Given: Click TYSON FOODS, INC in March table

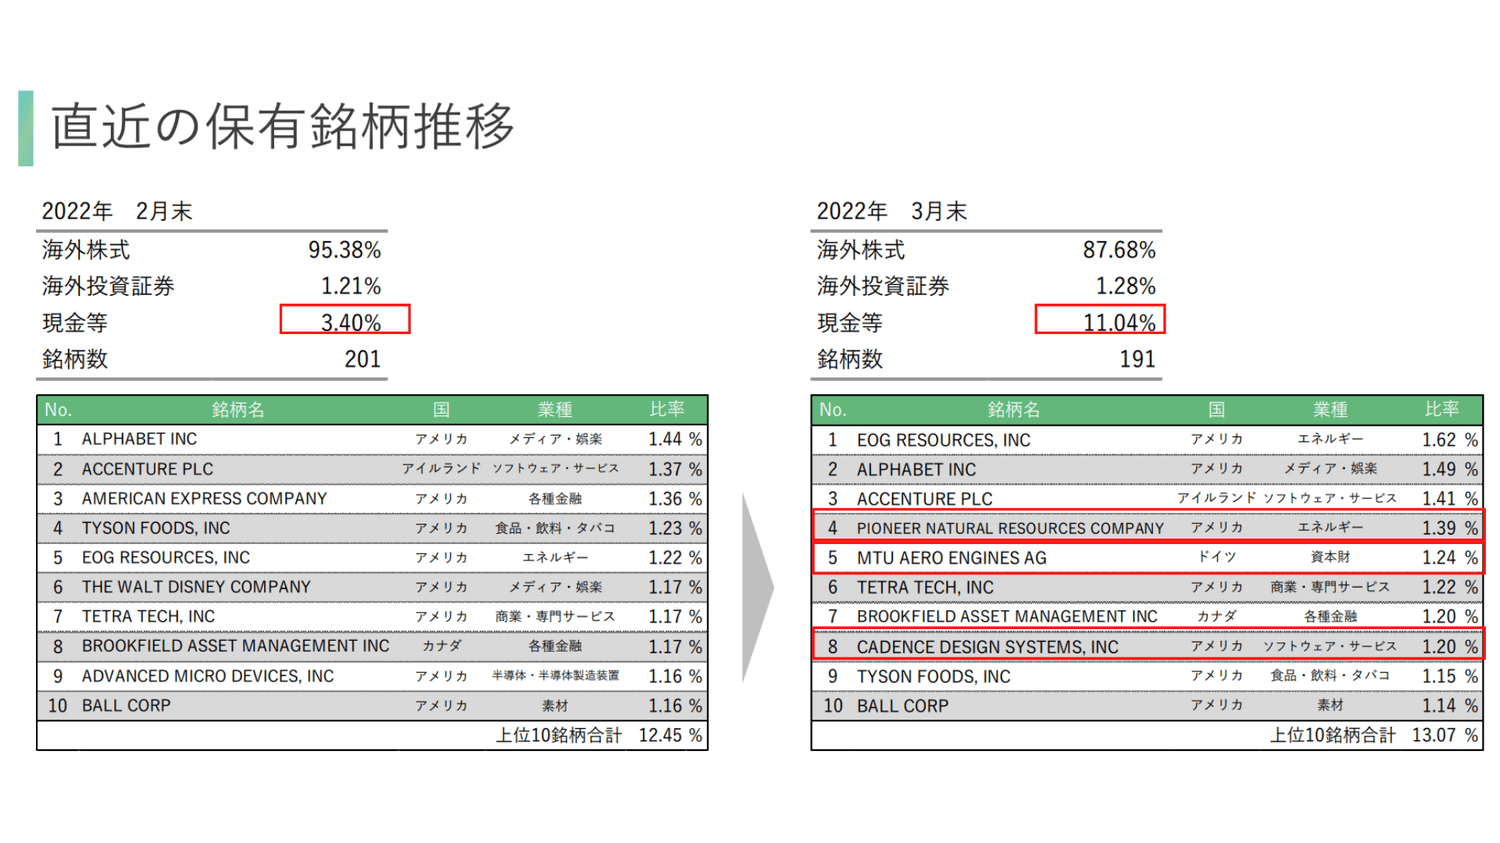Looking at the screenshot, I should [x=933, y=677].
